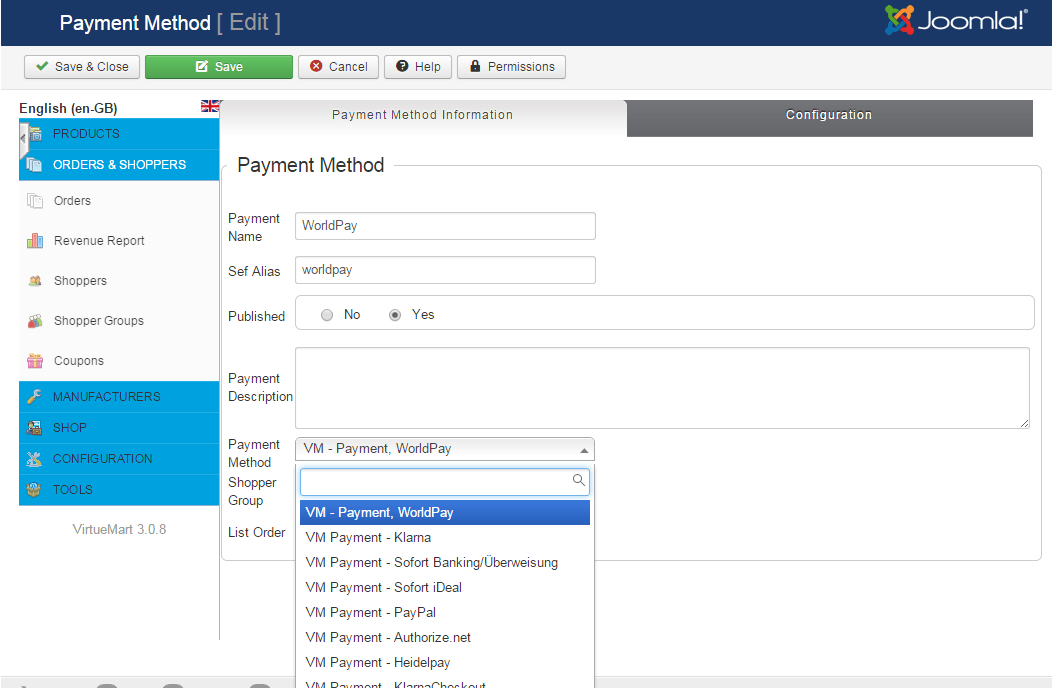Click the Shoppers people icon
Viewport: 1052px width, 688px height.
pos(35,281)
